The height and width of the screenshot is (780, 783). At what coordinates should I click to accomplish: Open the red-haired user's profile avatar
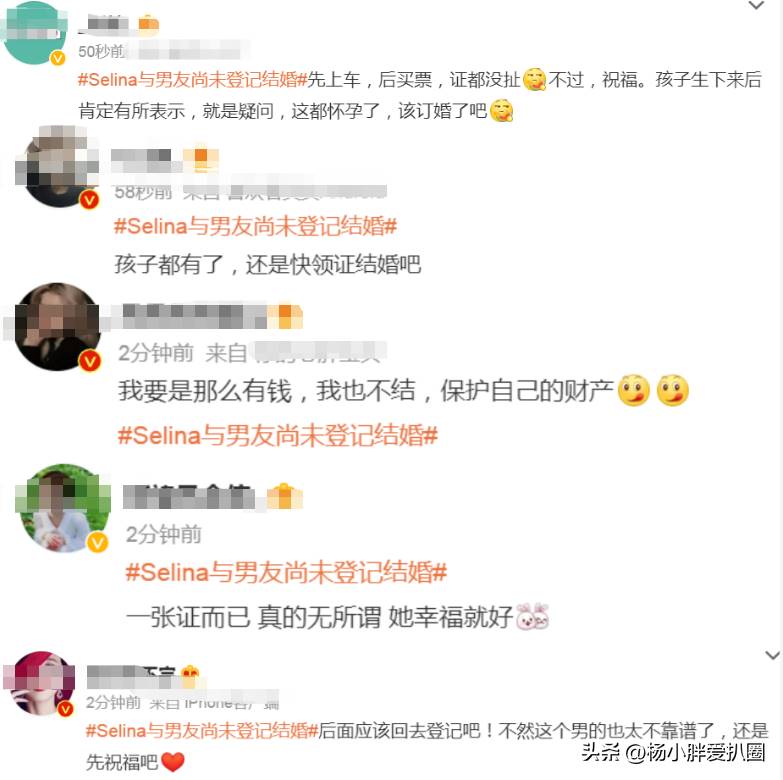coord(39,683)
